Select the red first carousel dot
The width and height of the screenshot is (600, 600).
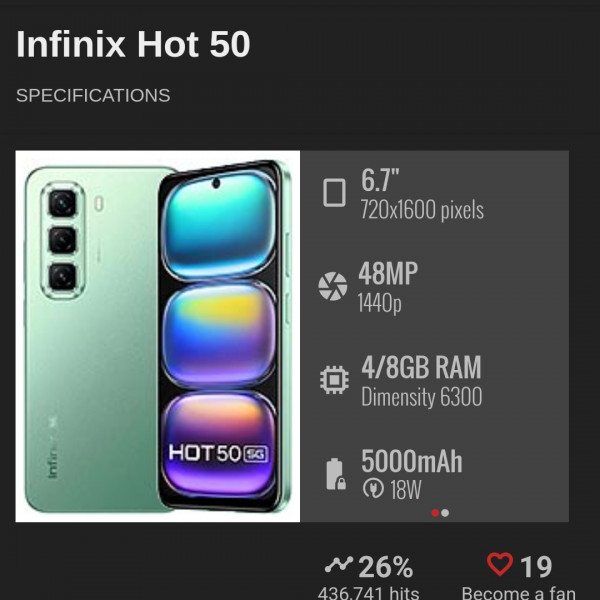[x=435, y=513]
